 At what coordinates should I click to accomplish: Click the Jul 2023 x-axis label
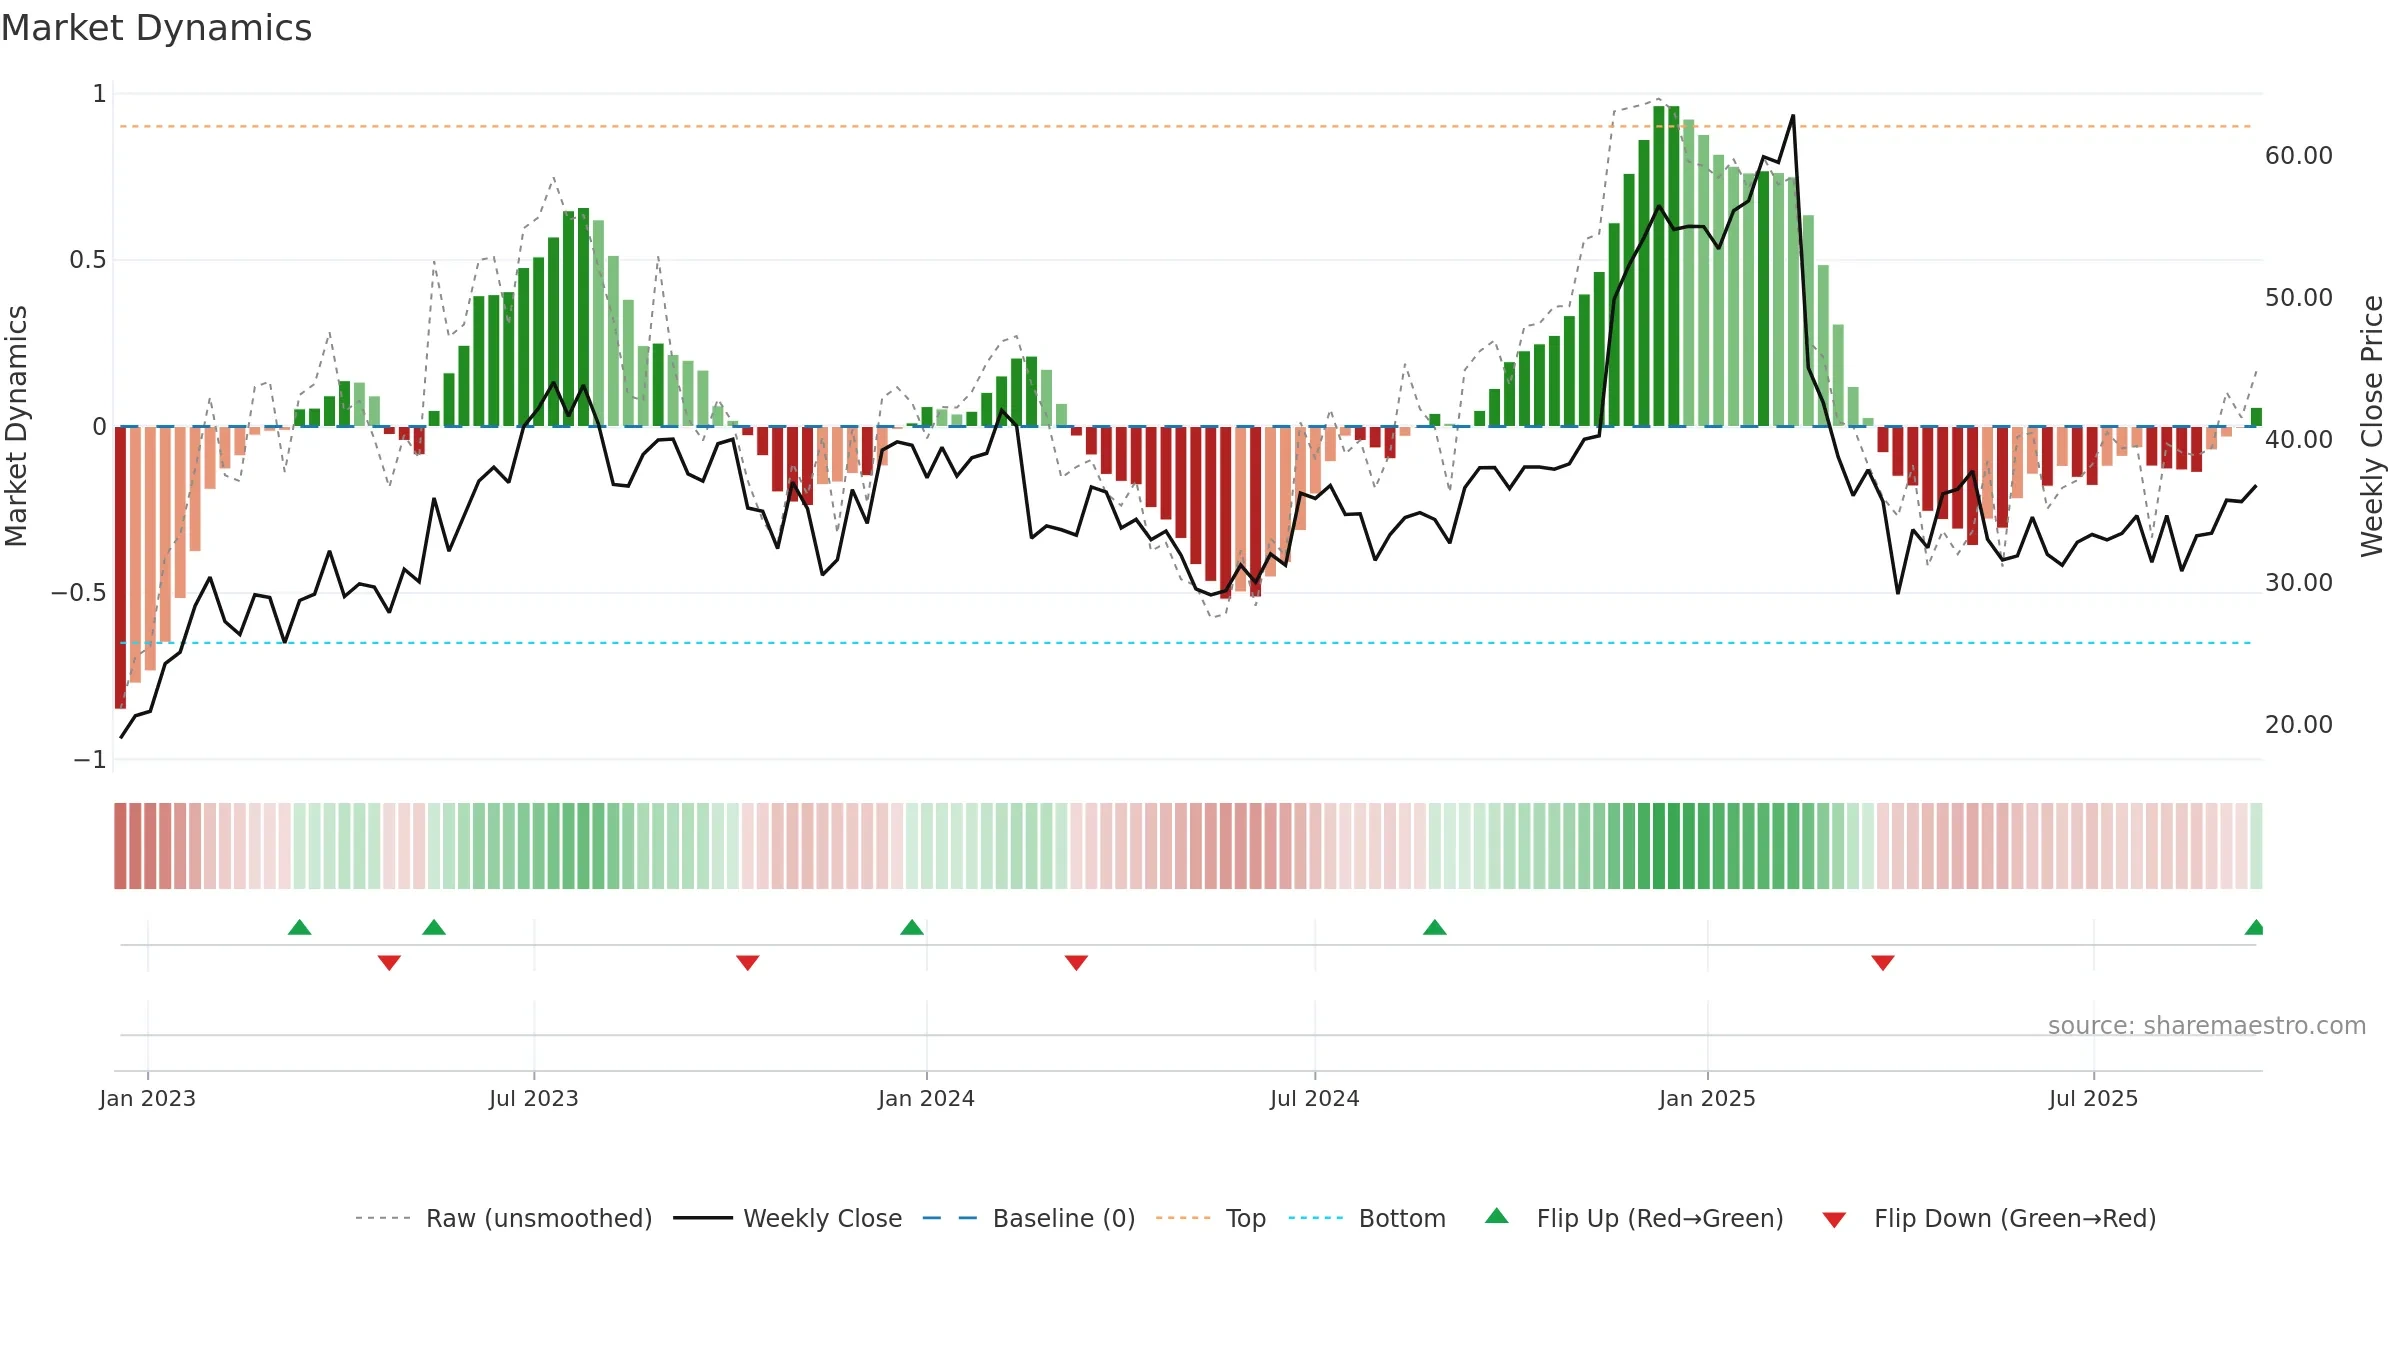[534, 1098]
